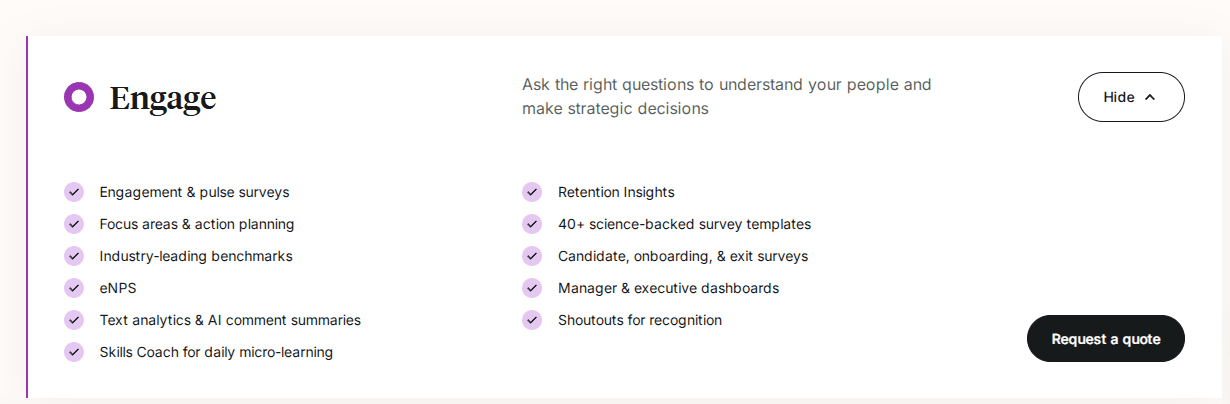
Task: Click checkmark icon next to Skills Coach
Action: coord(74,352)
